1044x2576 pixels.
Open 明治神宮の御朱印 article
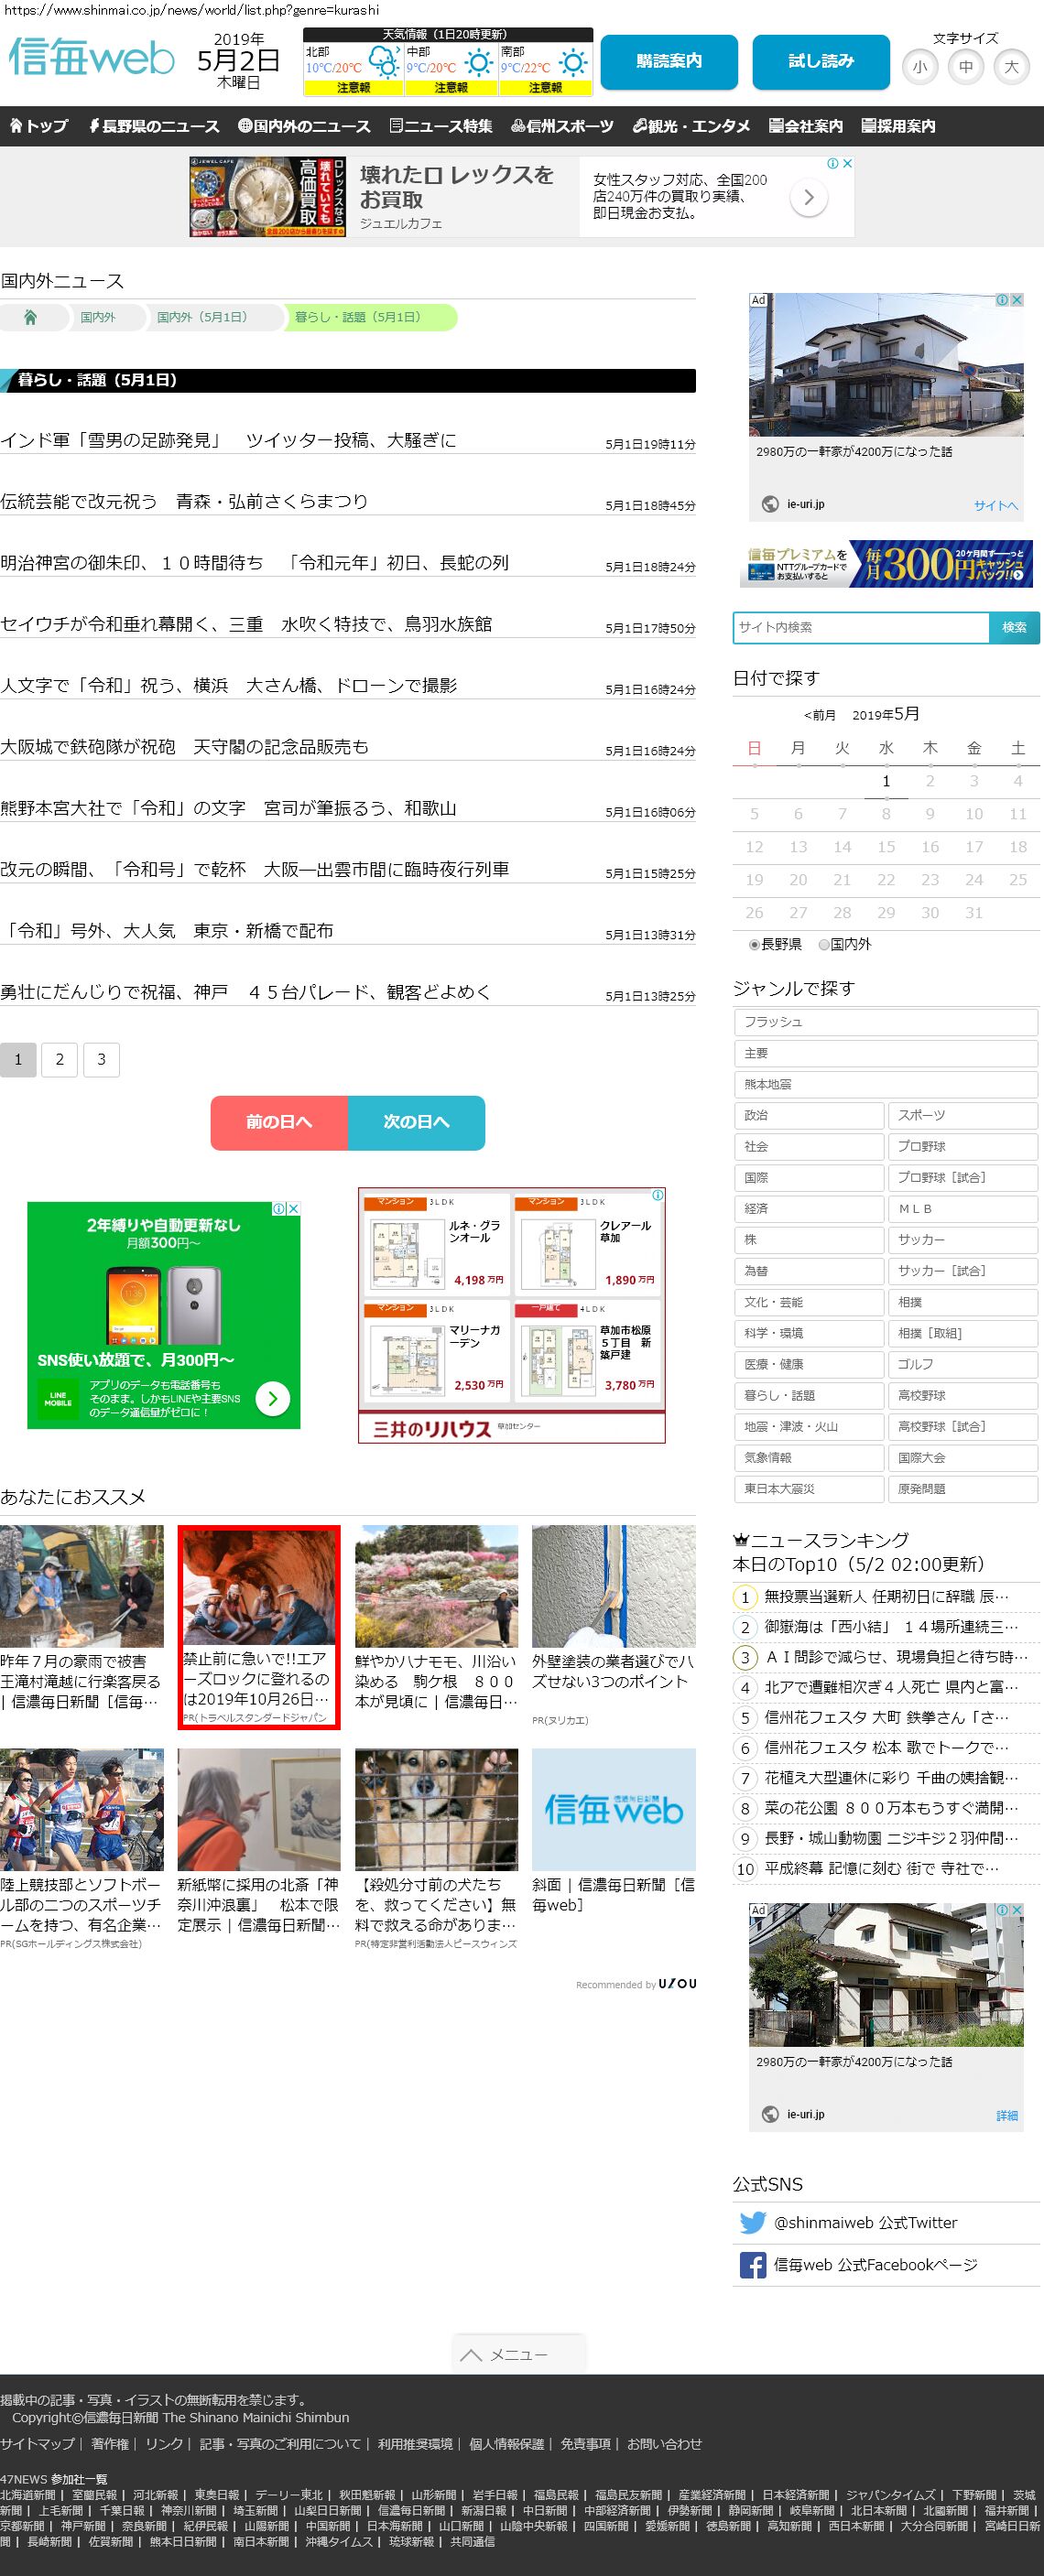click(254, 563)
